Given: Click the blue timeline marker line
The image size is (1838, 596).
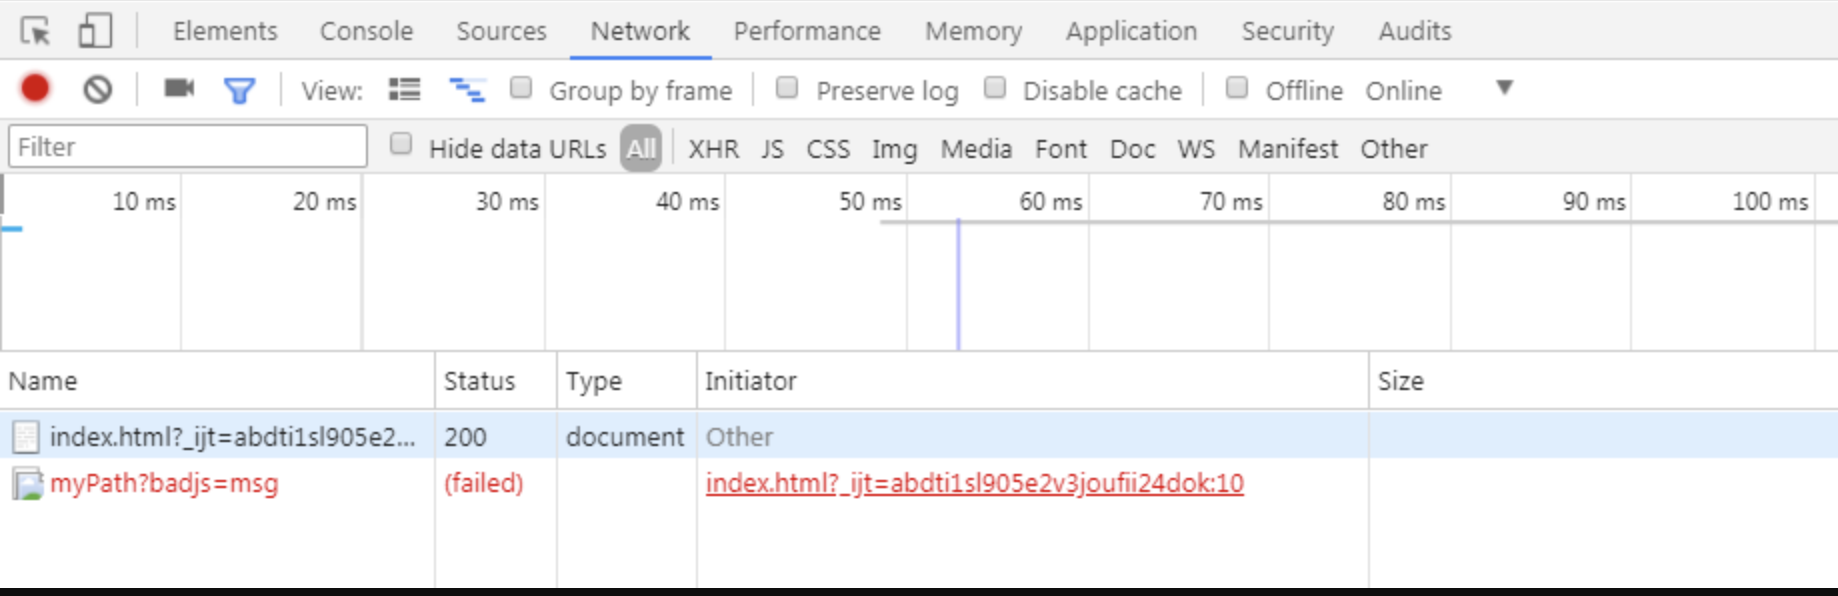Looking at the screenshot, I should pyautogui.click(x=958, y=285).
